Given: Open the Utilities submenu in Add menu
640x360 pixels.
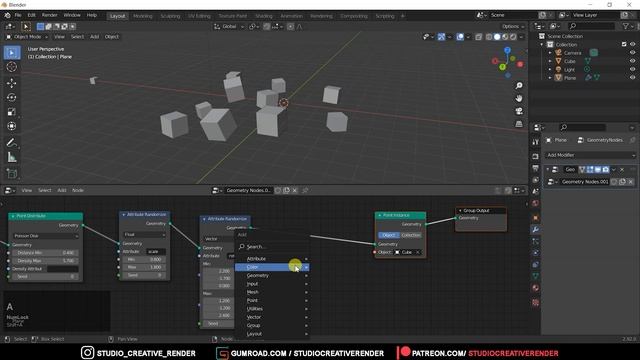Looking at the screenshot, I should pos(272,309).
